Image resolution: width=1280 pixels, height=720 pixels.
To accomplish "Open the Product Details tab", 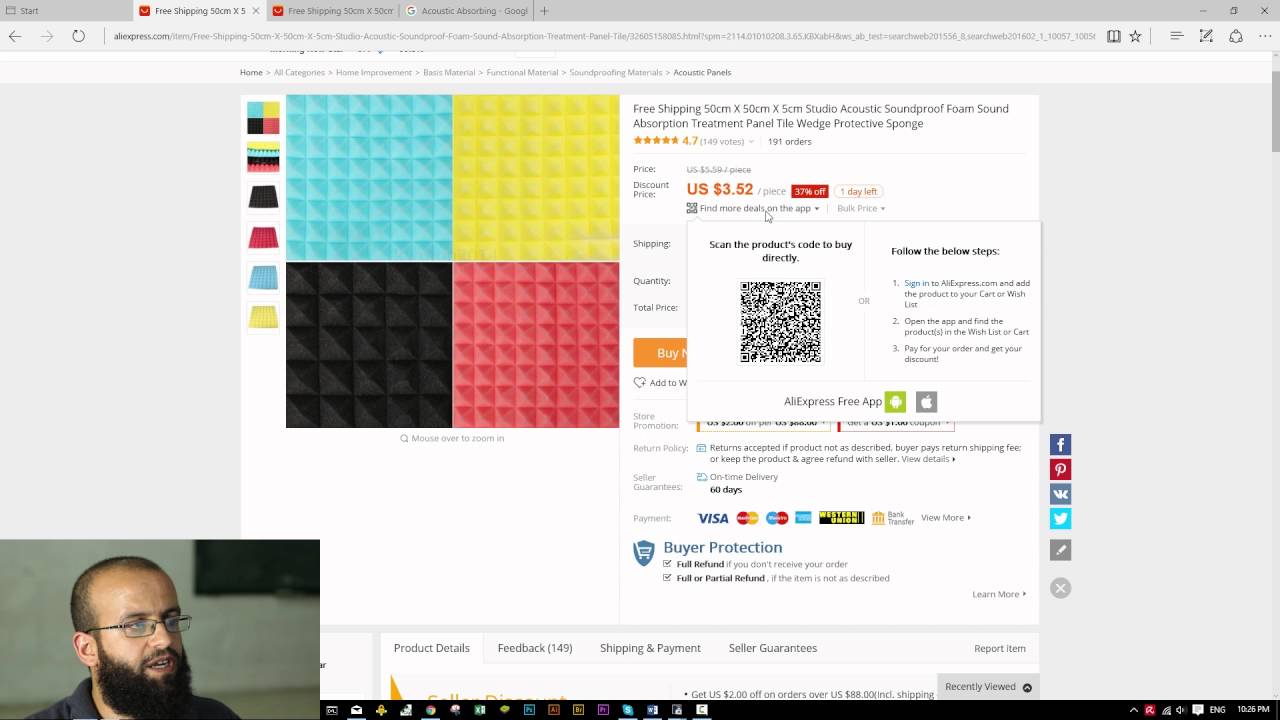I will pyautogui.click(x=432, y=648).
